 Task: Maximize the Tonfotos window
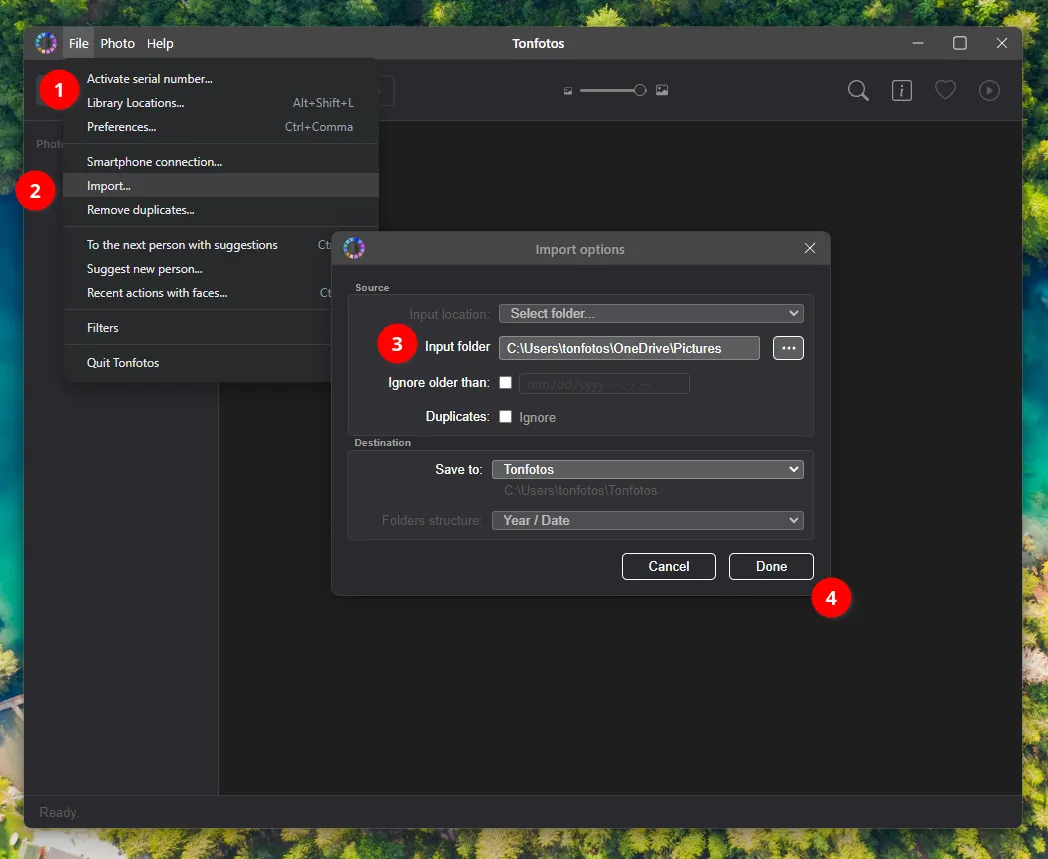point(960,43)
